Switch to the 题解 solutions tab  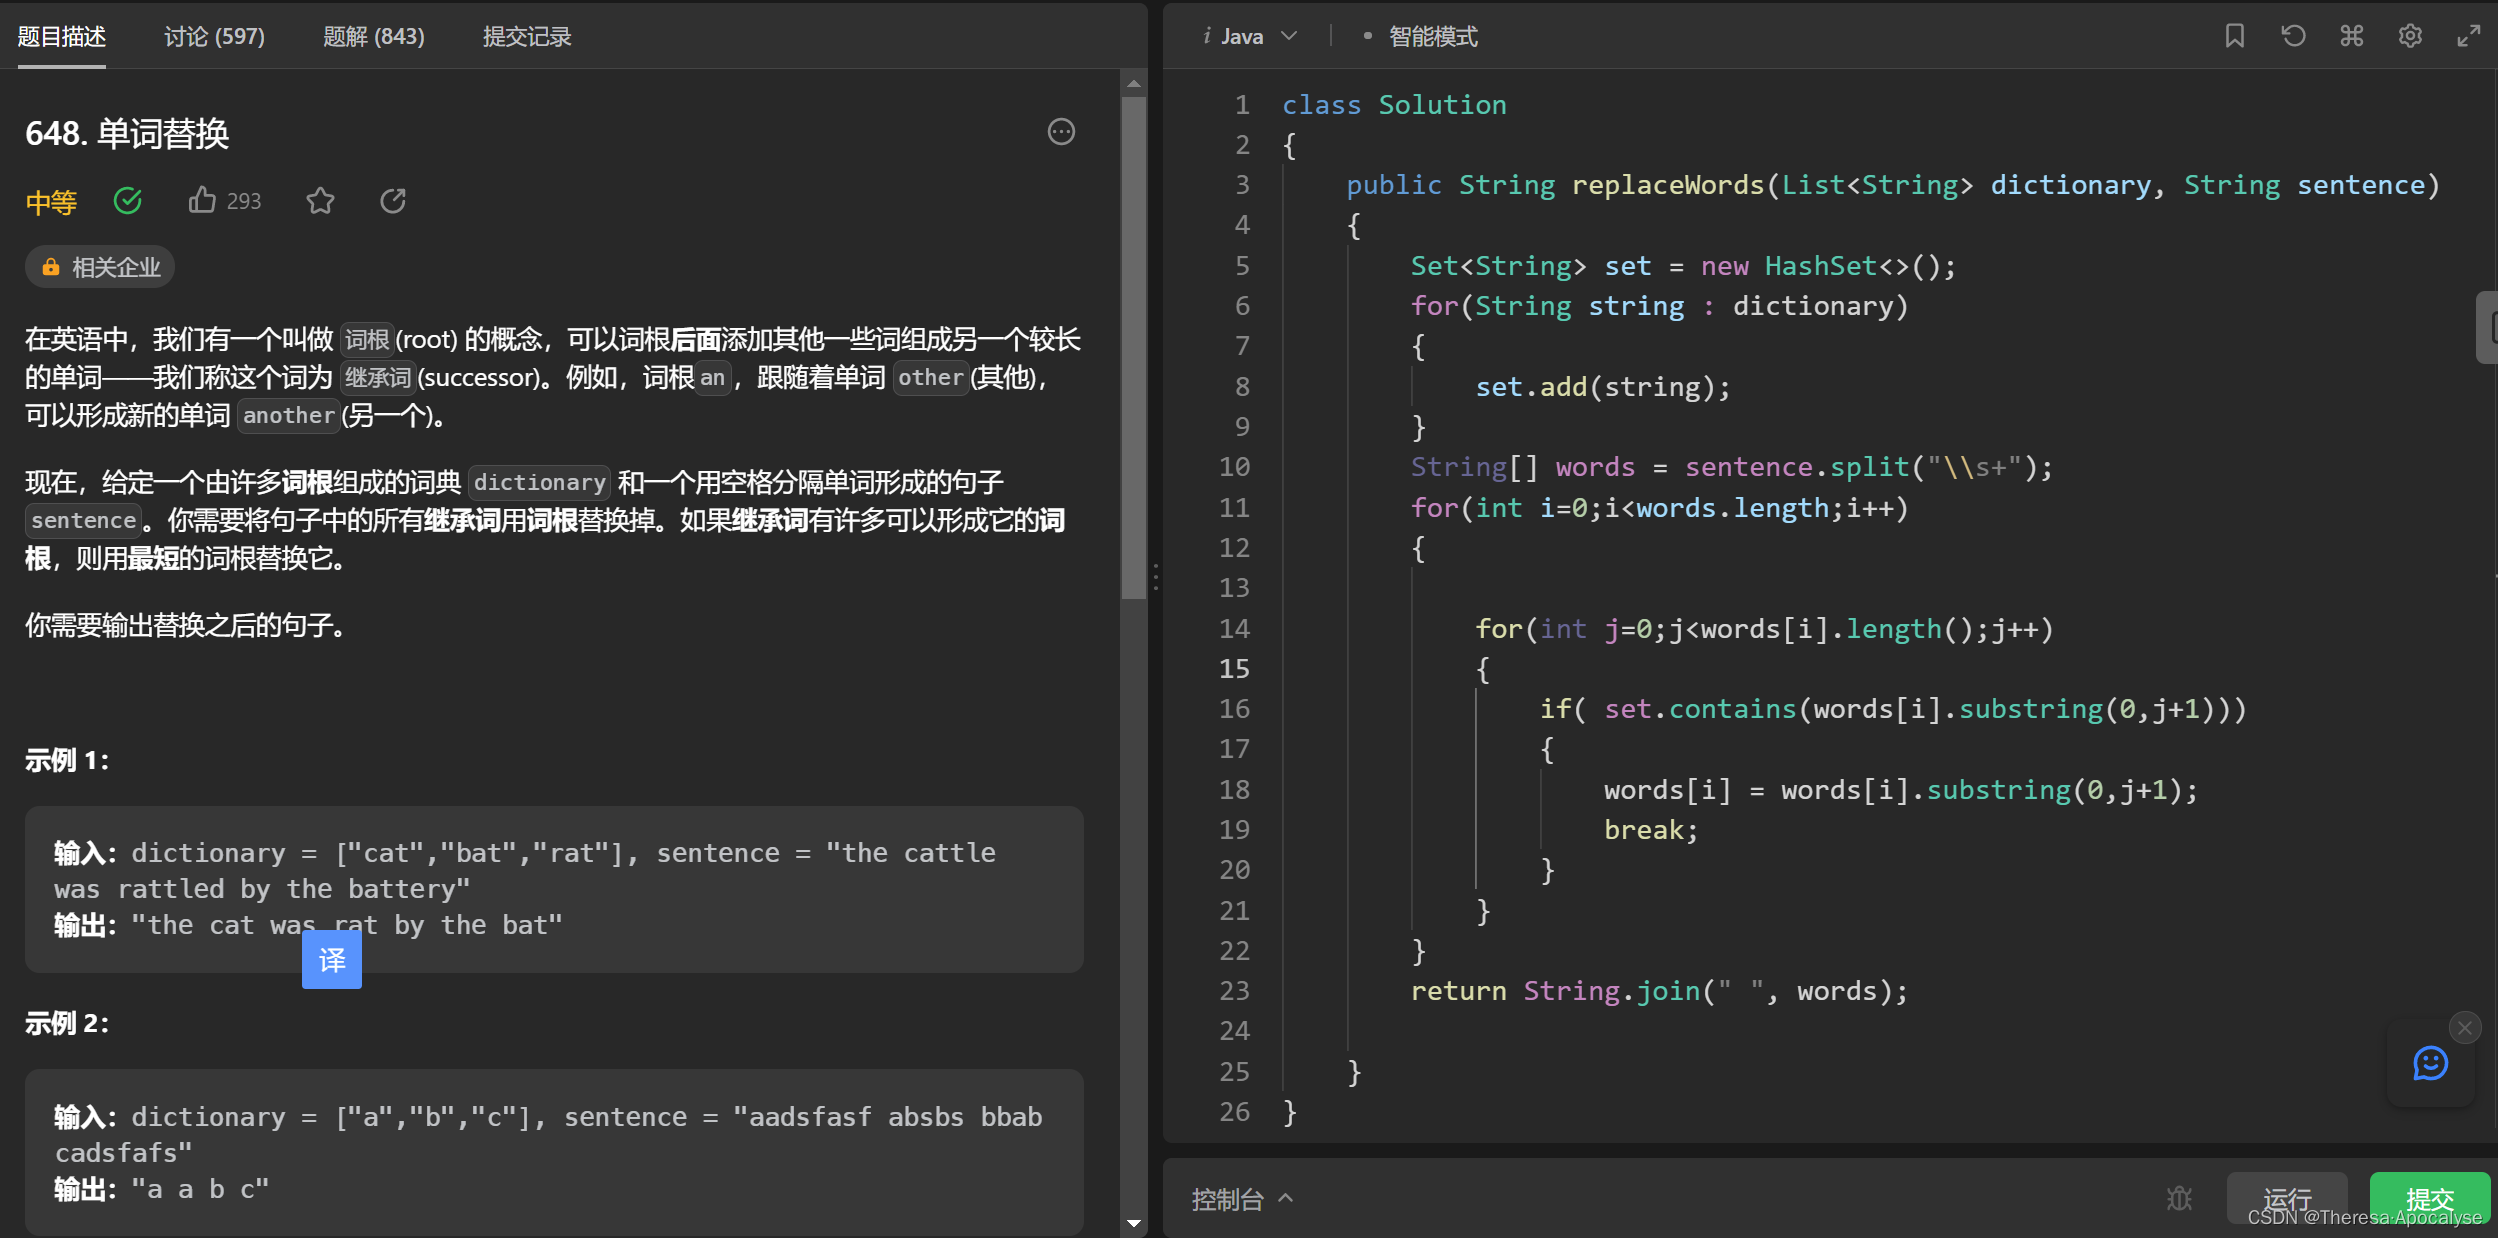pyautogui.click(x=374, y=36)
